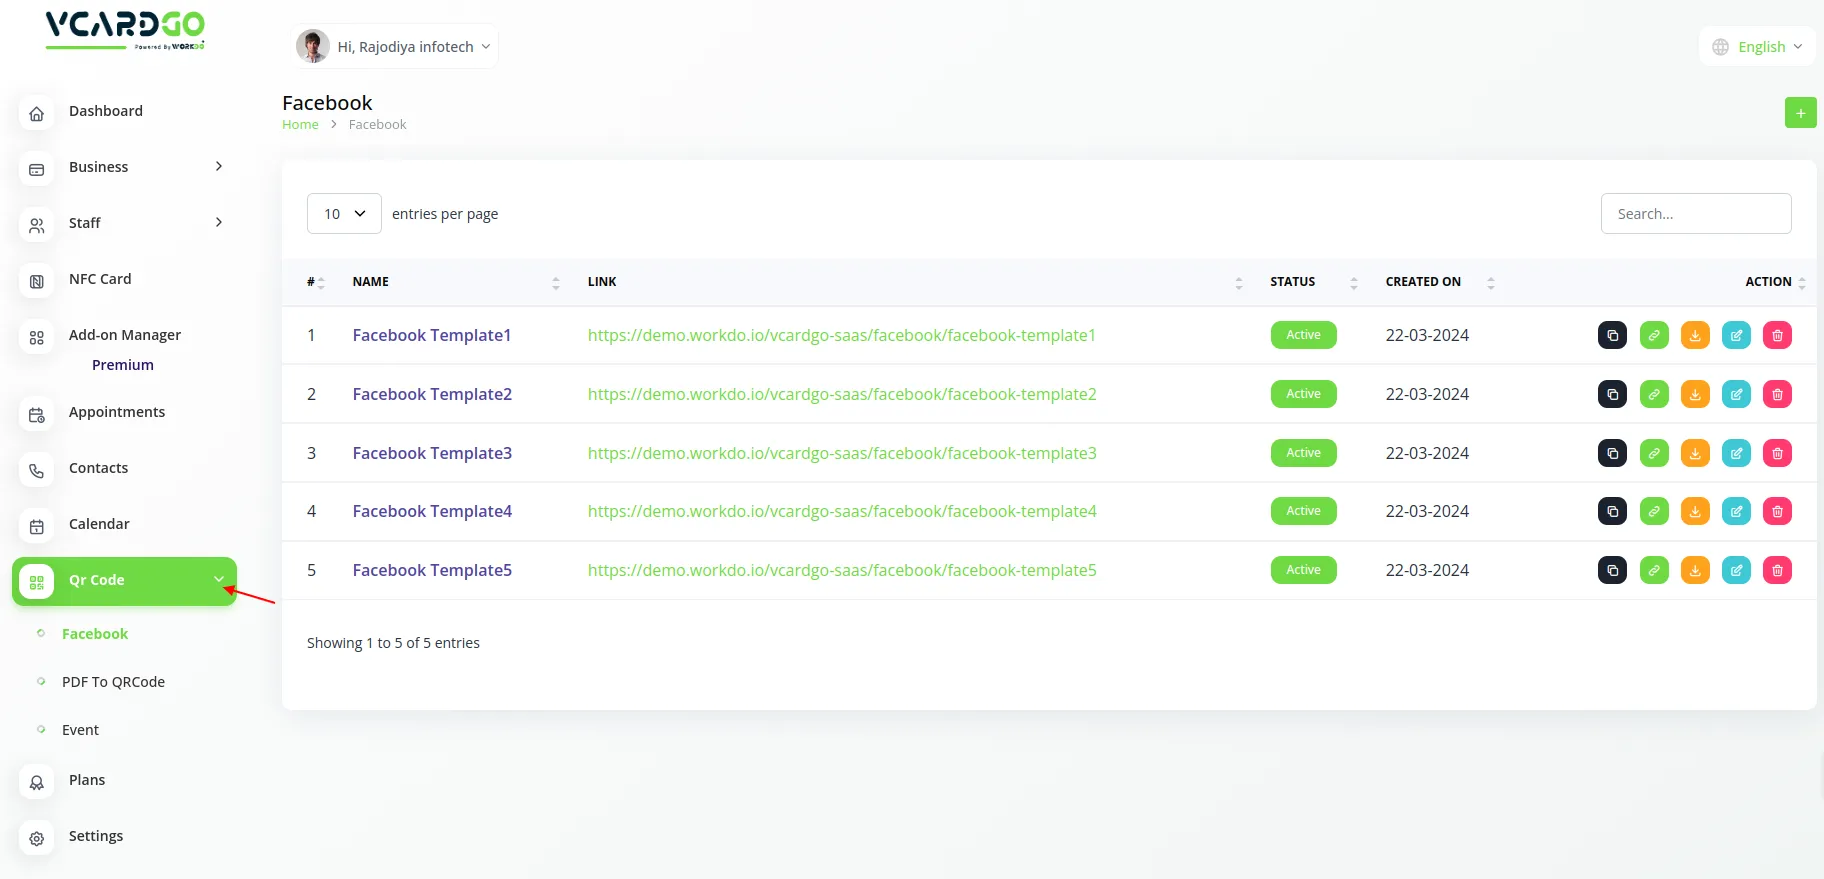Open Plans in sidebar
Viewport: 1824px width, 879px height.
[87, 780]
